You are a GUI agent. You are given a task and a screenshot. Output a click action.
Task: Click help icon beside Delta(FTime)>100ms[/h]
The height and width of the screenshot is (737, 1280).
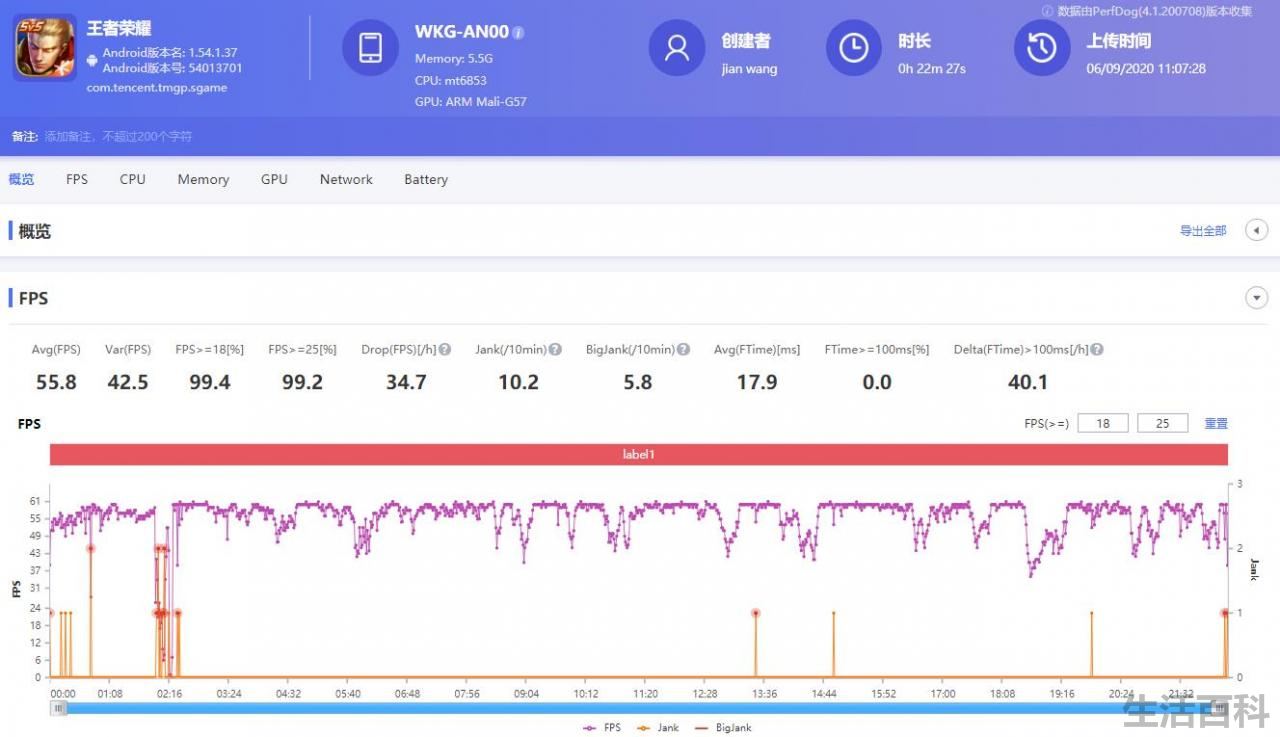pos(1097,350)
